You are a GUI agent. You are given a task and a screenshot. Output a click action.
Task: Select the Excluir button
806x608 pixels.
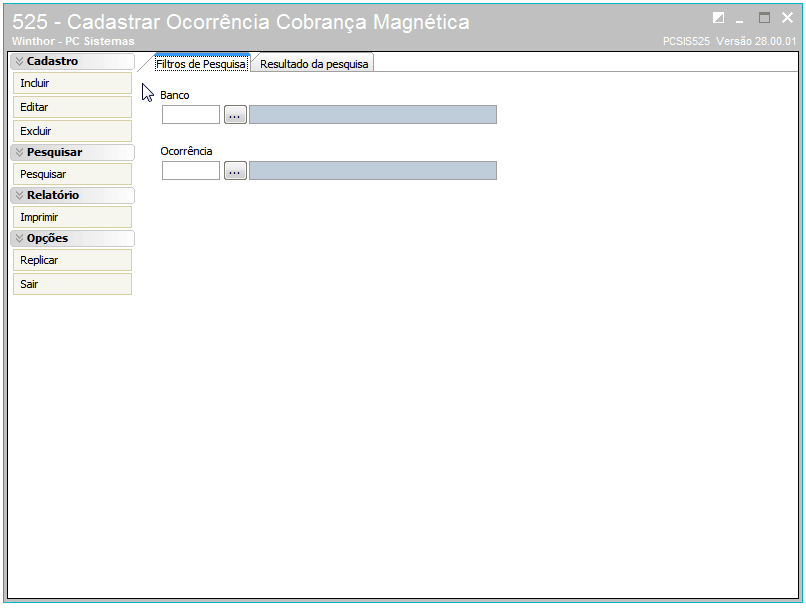pyautogui.click(x=72, y=131)
